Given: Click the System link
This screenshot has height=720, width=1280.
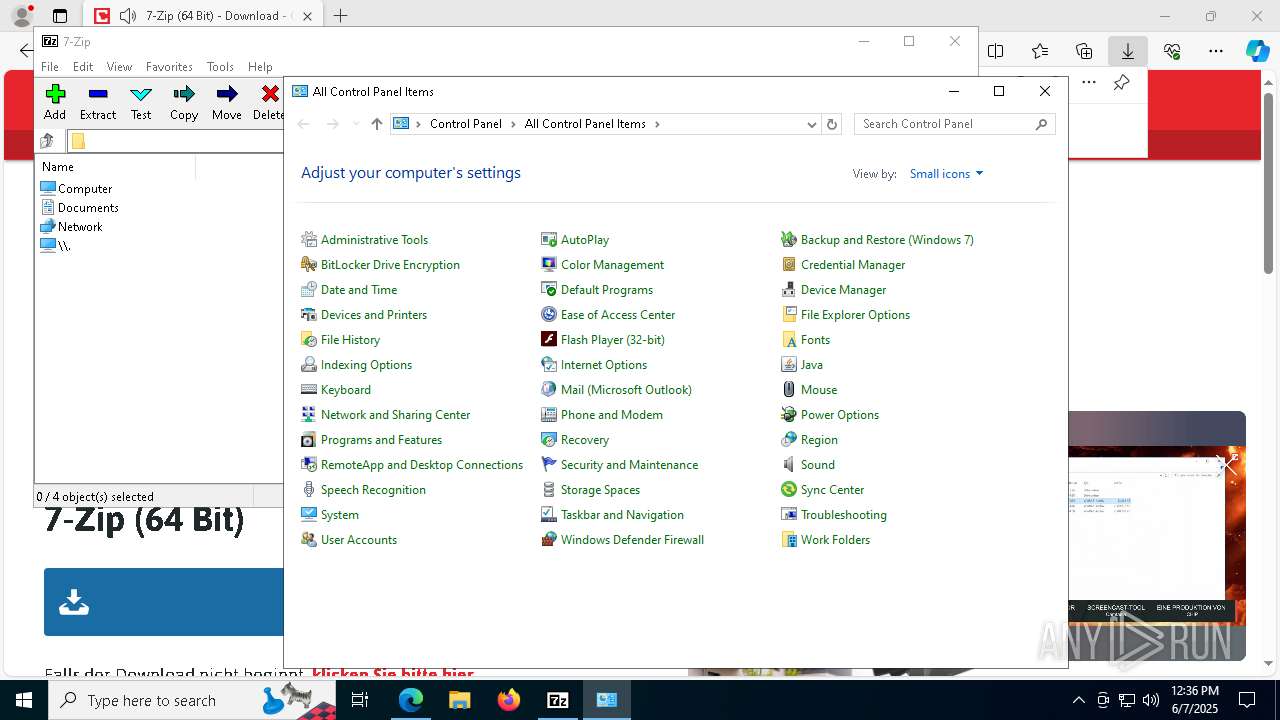Looking at the screenshot, I should pyautogui.click(x=340, y=515).
